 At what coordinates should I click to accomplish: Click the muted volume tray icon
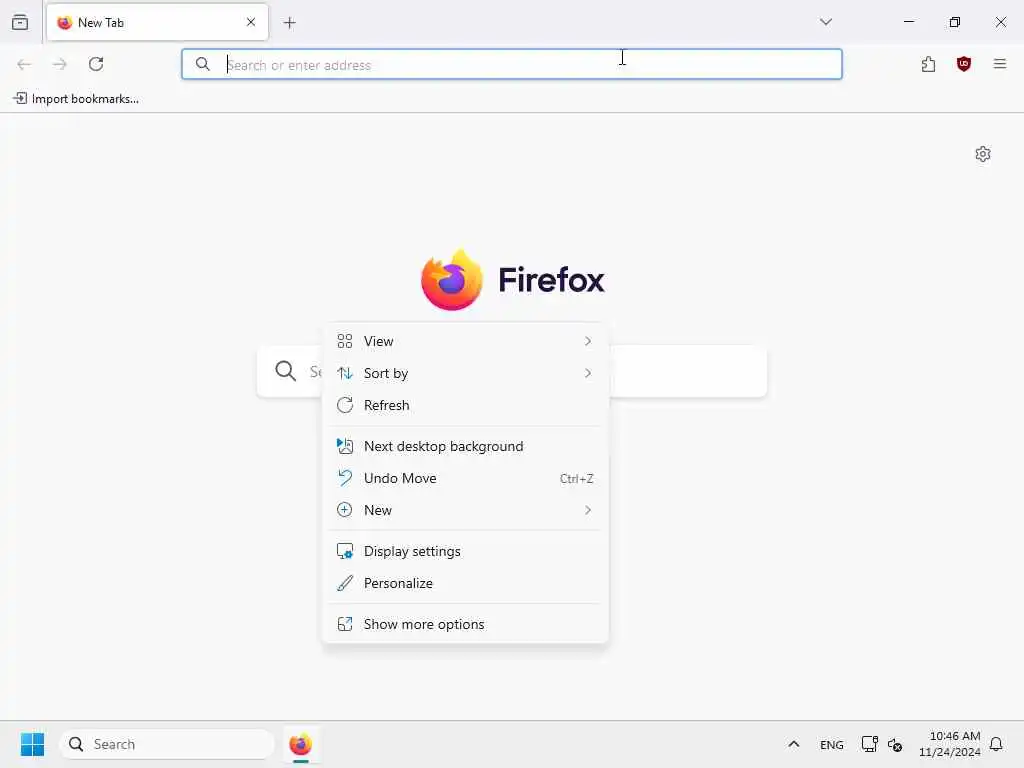pyautogui.click(x=895, y=745)
